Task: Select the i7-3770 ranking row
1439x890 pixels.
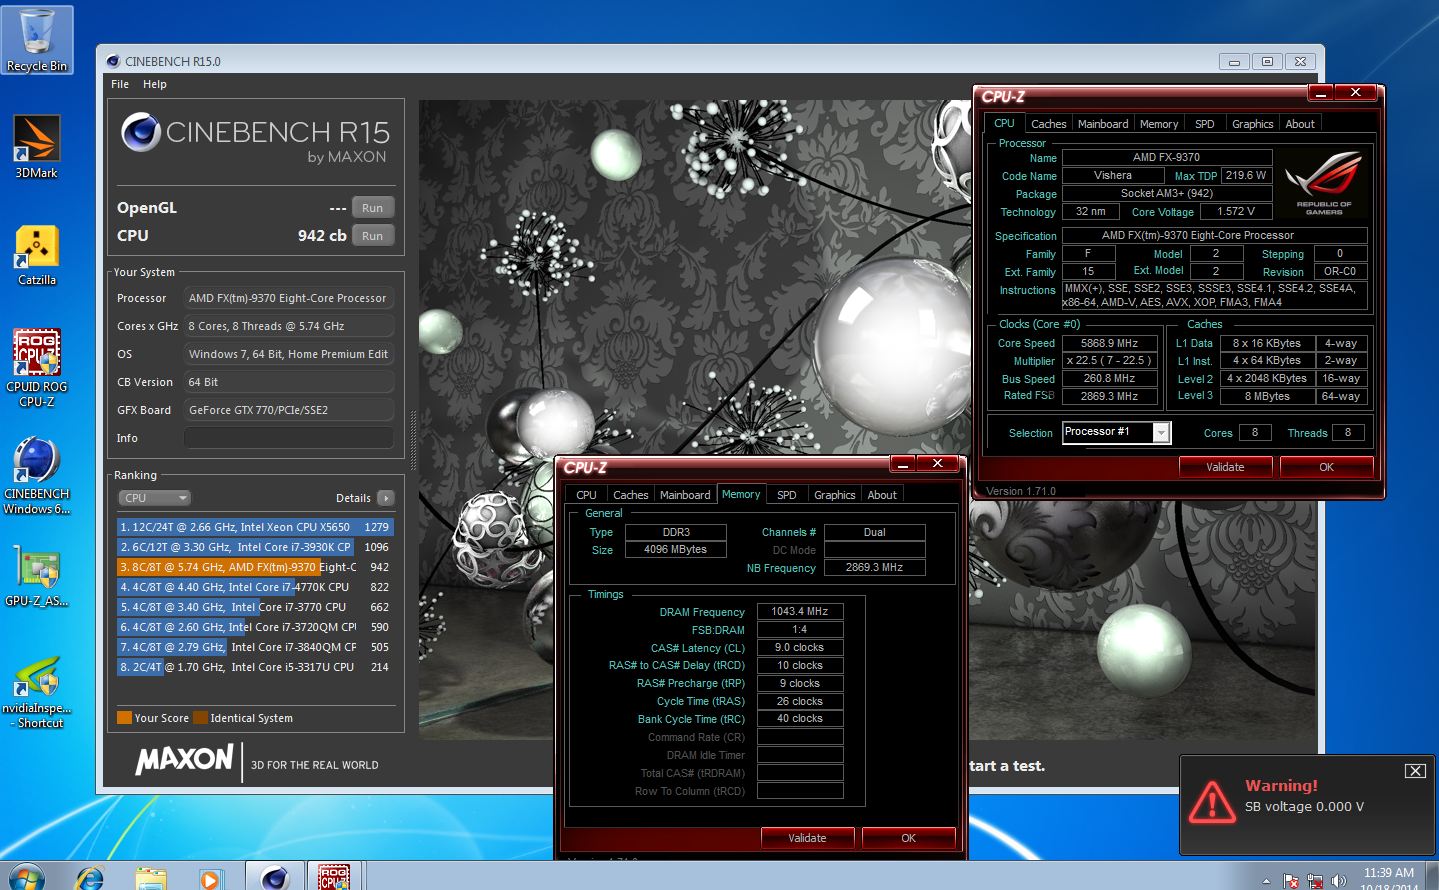Action: 255,607
